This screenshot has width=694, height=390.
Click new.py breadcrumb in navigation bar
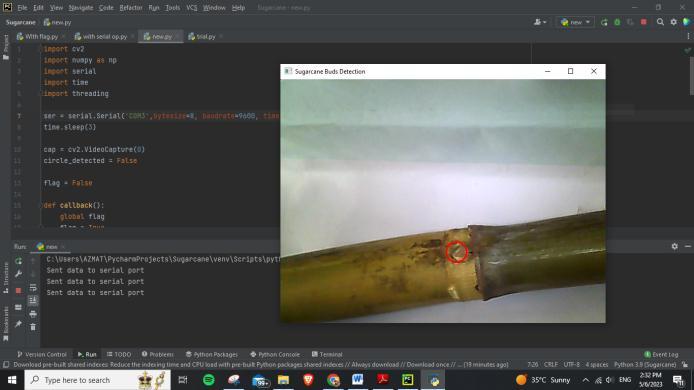(x=58, y=22)
